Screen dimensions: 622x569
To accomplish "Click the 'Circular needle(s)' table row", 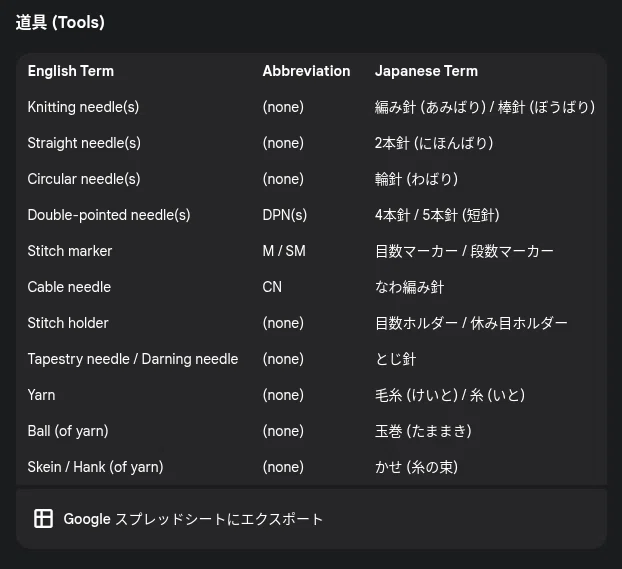I will [x=311, y=179].
